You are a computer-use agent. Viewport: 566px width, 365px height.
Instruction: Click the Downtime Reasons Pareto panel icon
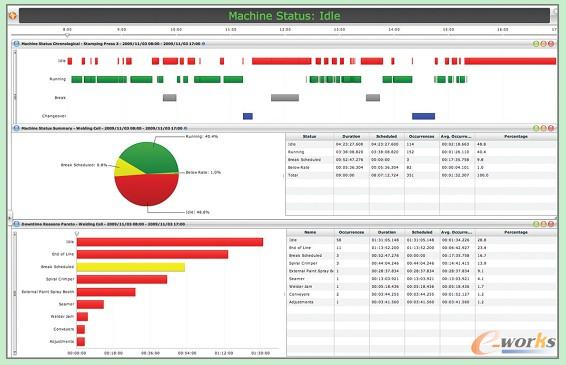point(16,224)
